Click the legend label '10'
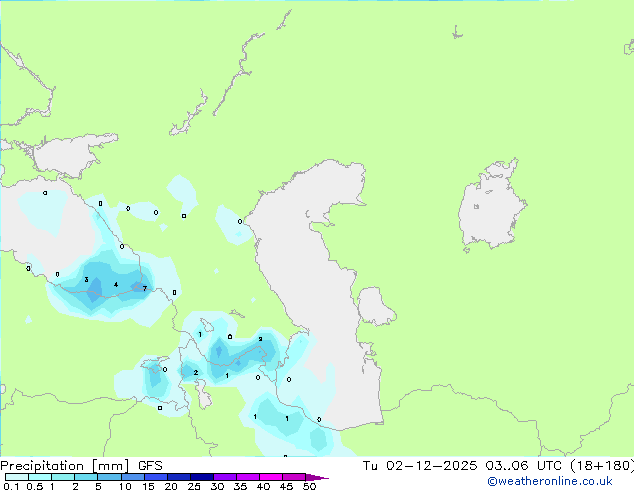 click(125, 486)
